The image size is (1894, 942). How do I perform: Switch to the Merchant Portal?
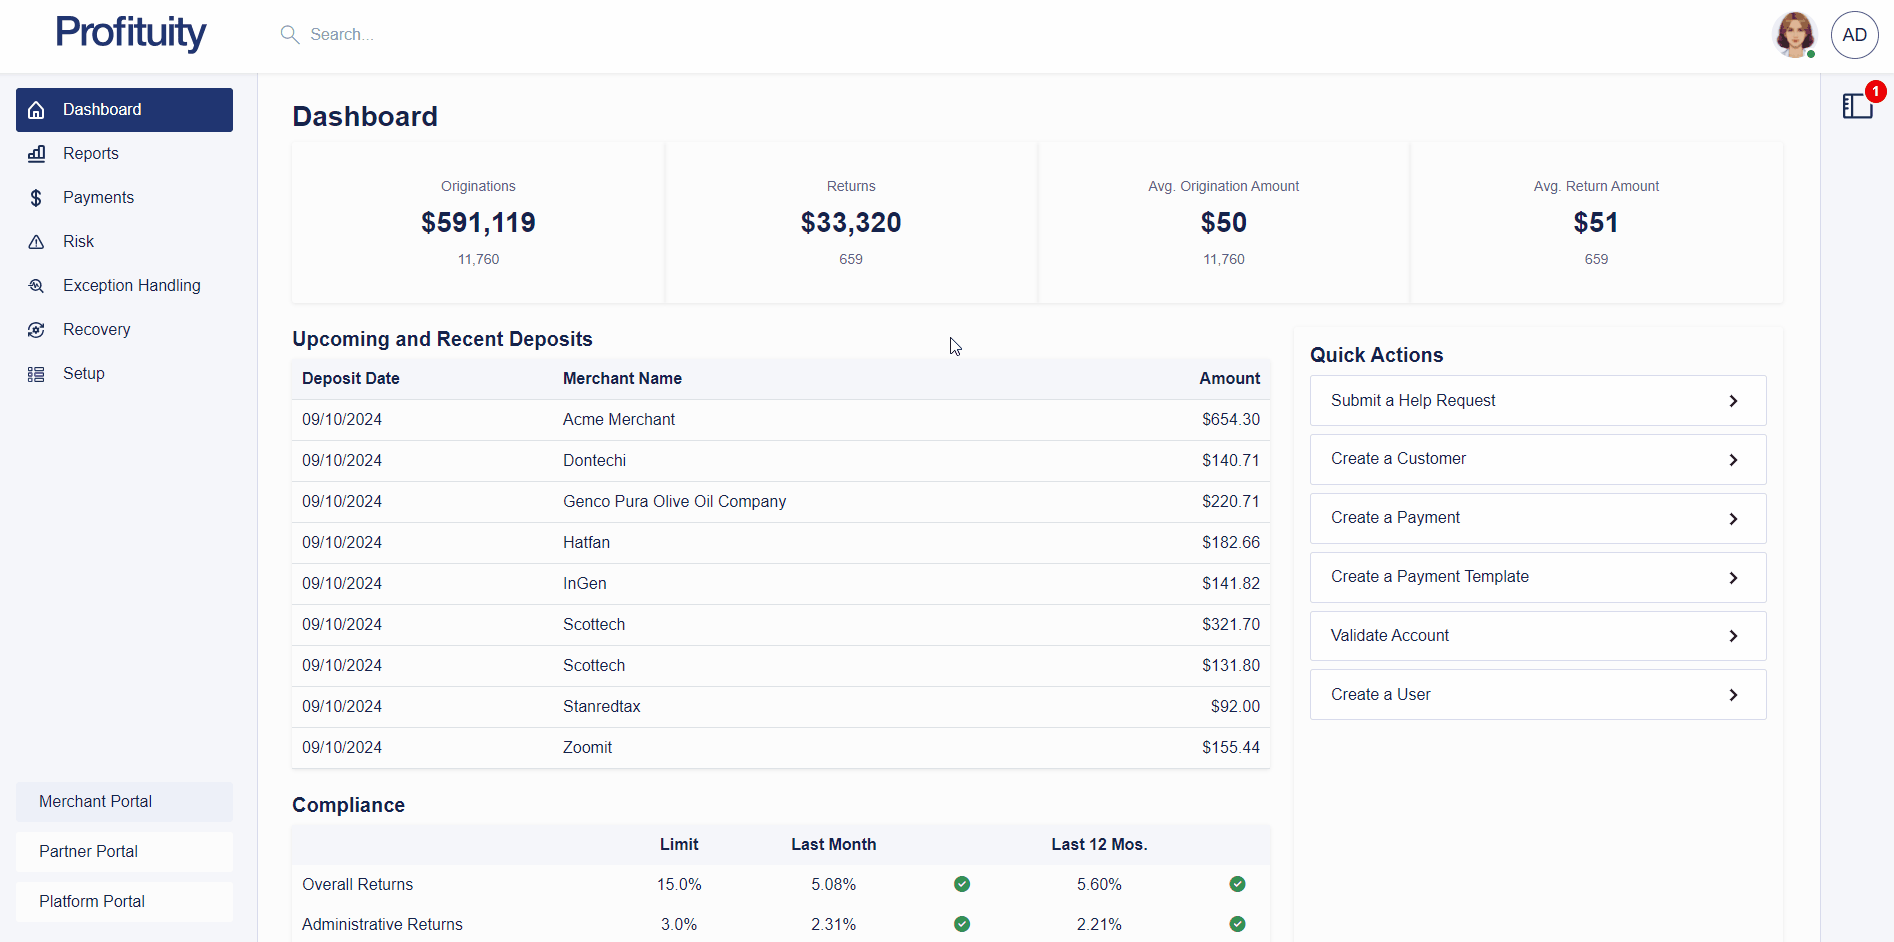coord(124,802)
